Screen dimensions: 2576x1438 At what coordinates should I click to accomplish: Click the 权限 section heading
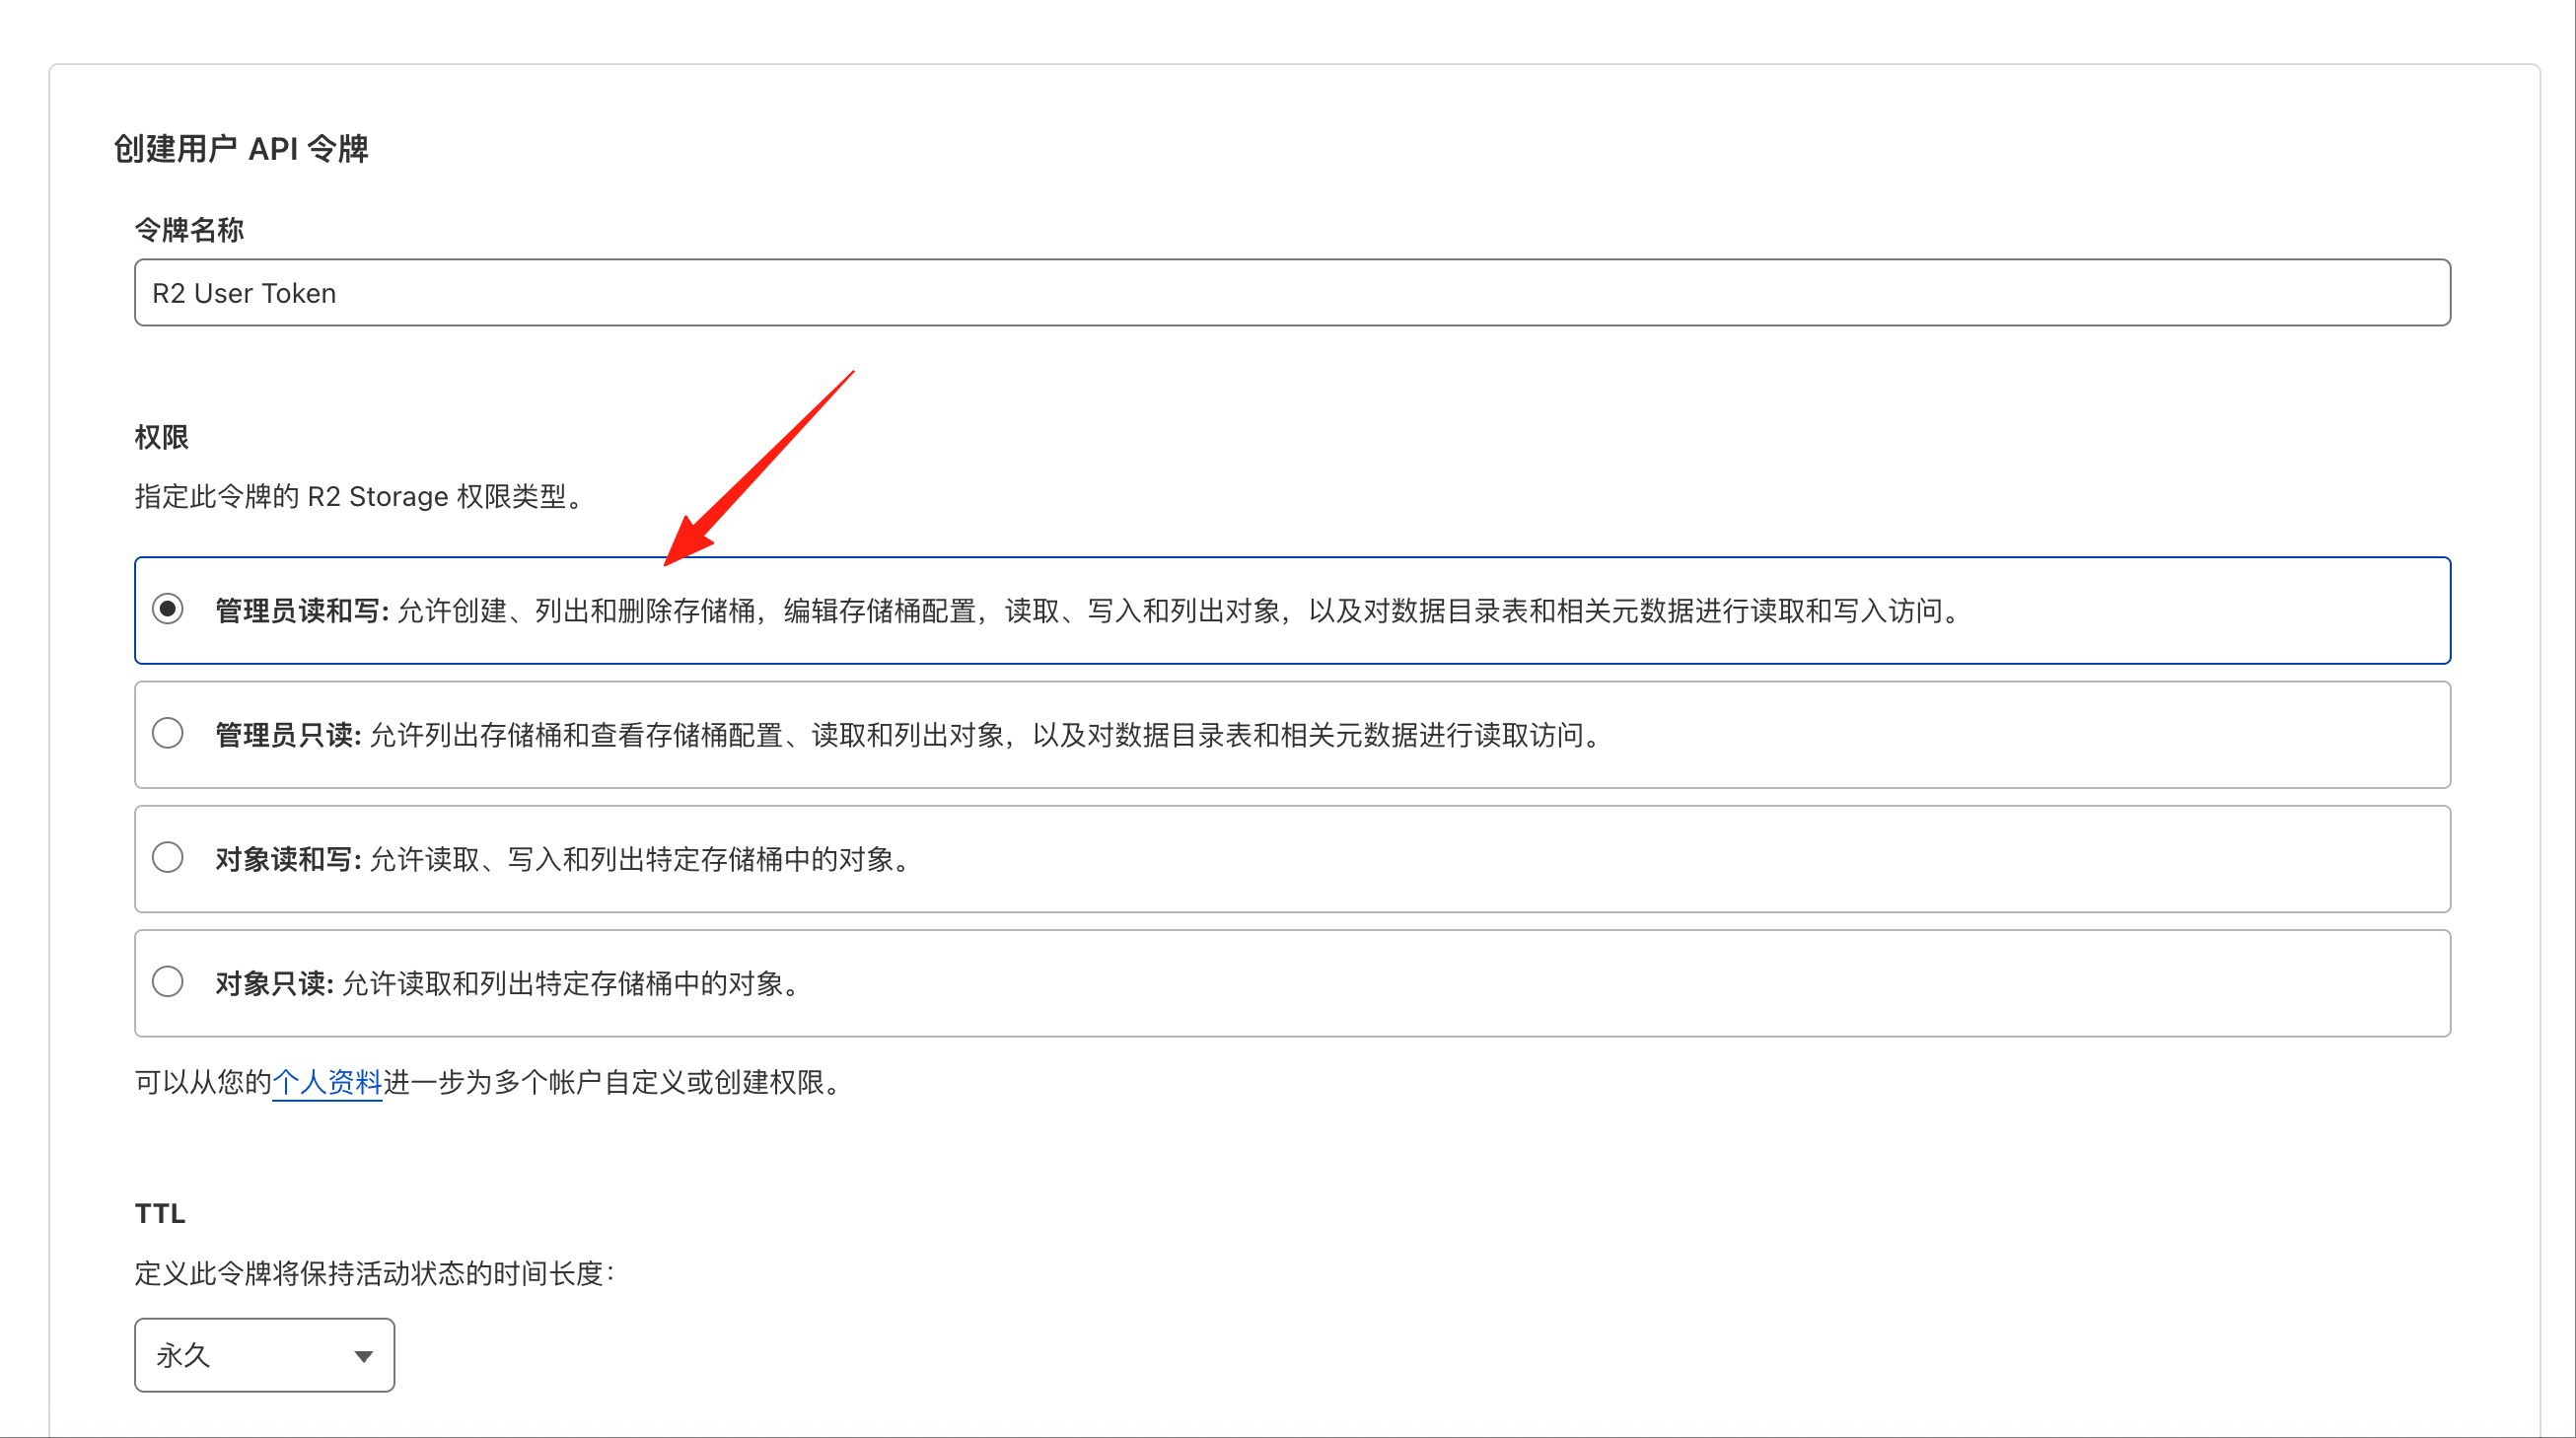pyautogui.click(x=161, y=437)
